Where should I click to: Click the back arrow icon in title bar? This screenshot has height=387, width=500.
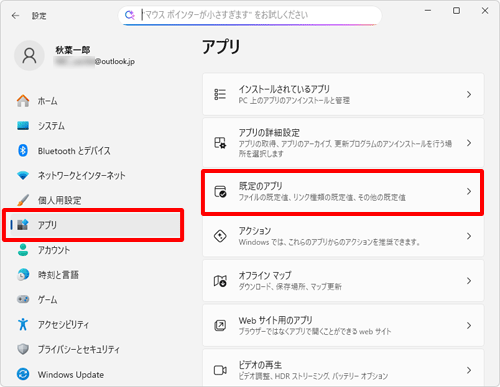tap(15, 16)
